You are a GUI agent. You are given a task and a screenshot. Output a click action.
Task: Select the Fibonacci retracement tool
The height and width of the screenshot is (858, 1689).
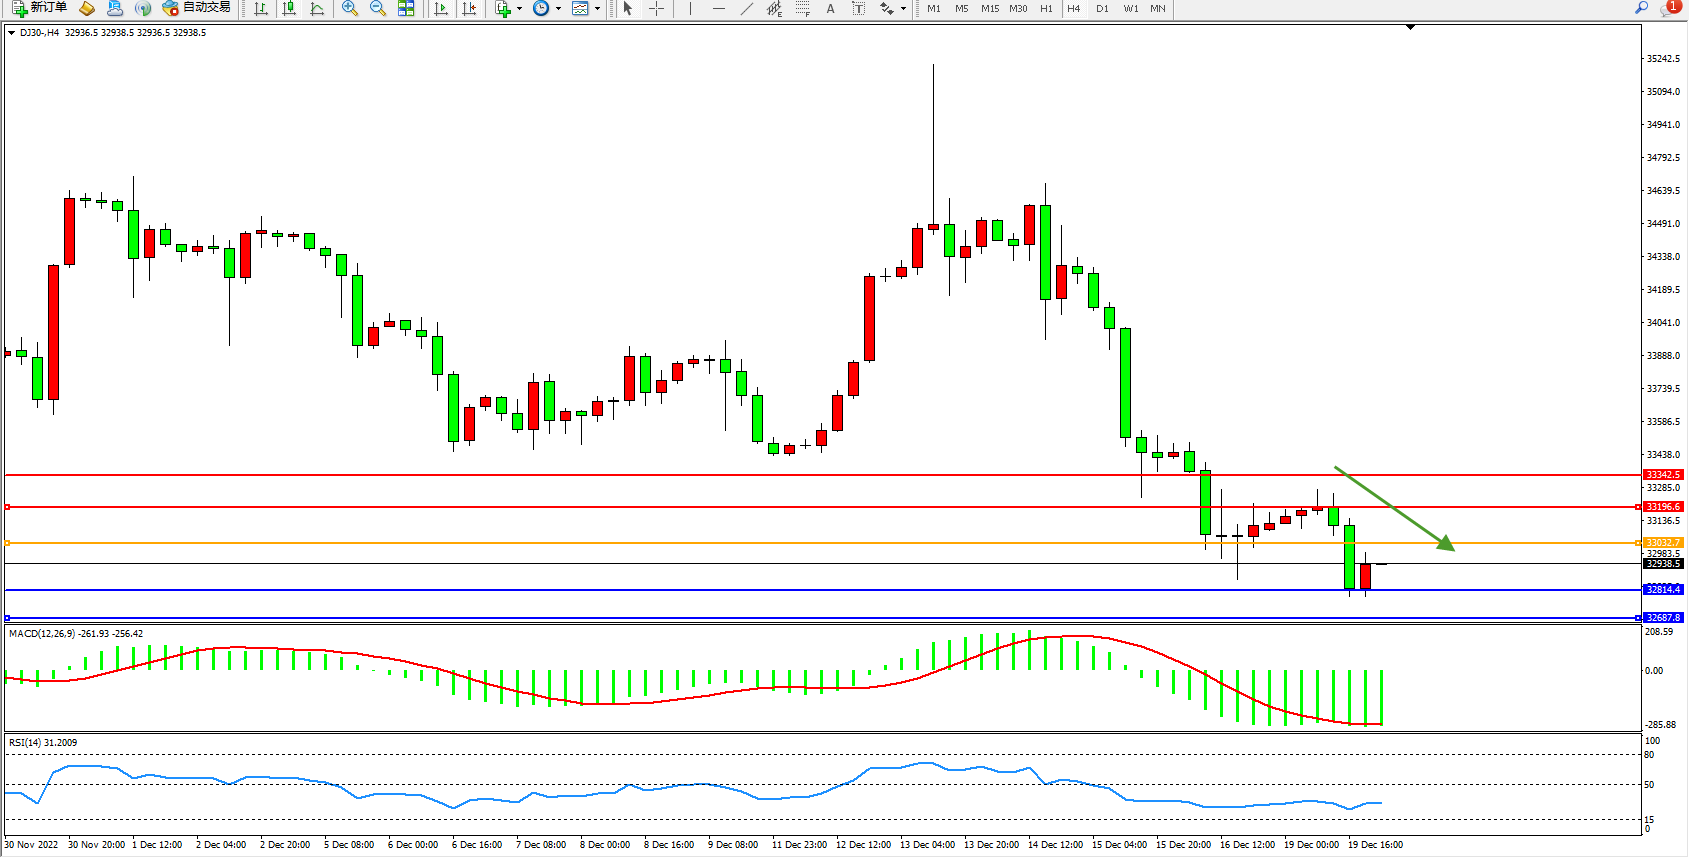[802, 8]
